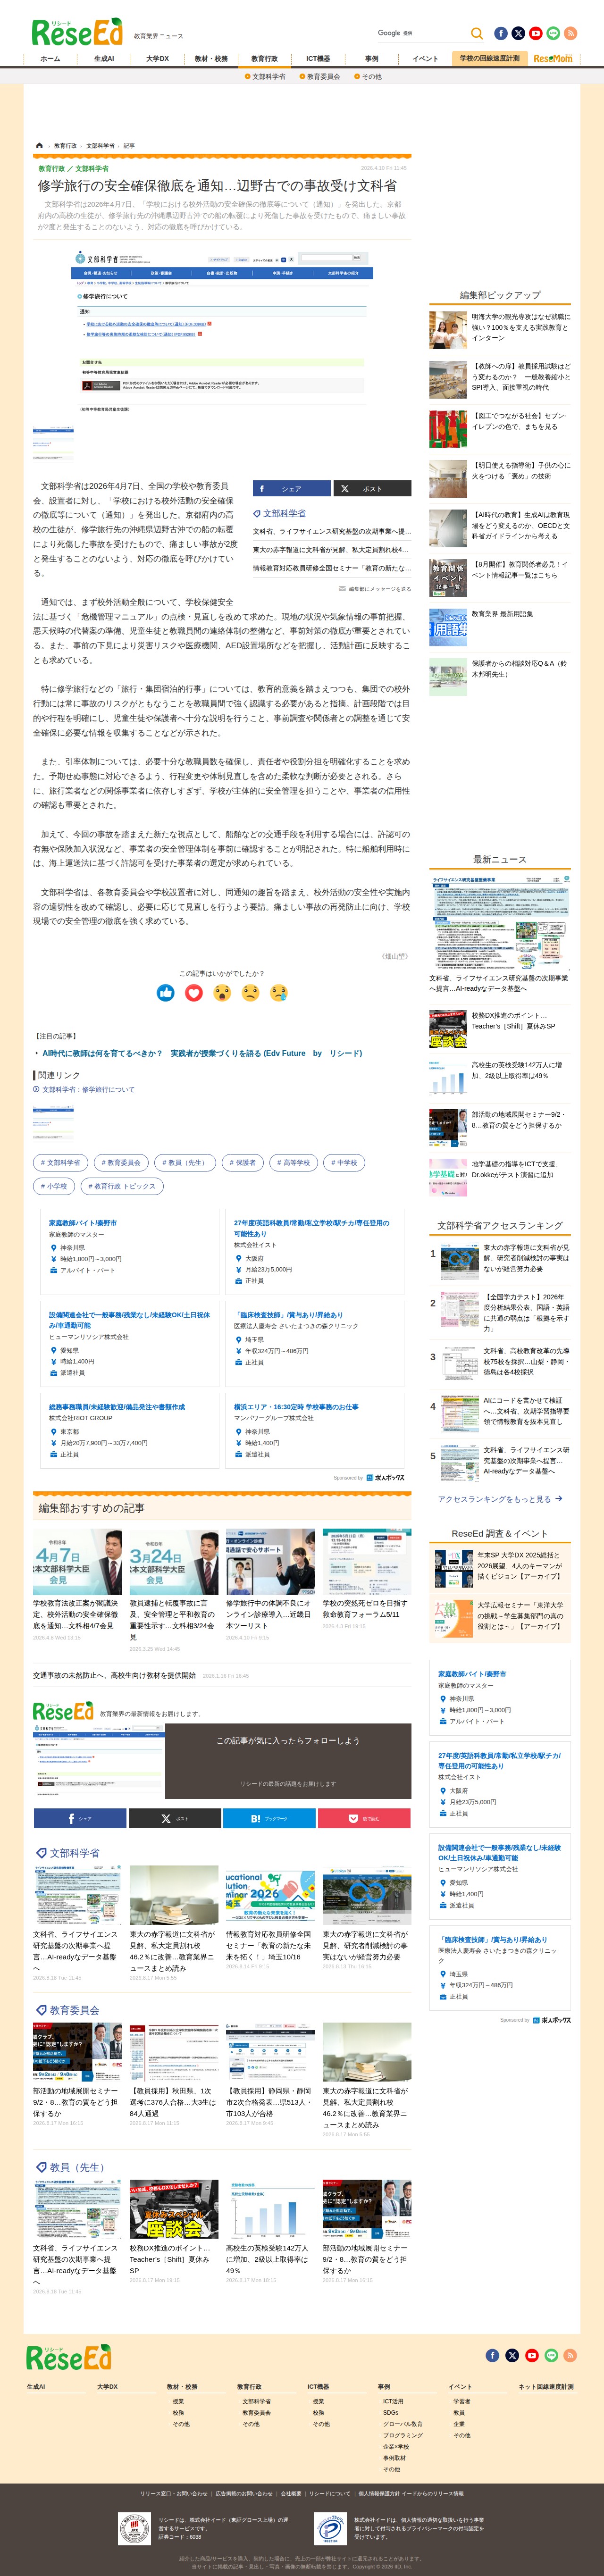Click the # 中学校 tag
The image size is (604, 2576).
[x=345, y=1163]
